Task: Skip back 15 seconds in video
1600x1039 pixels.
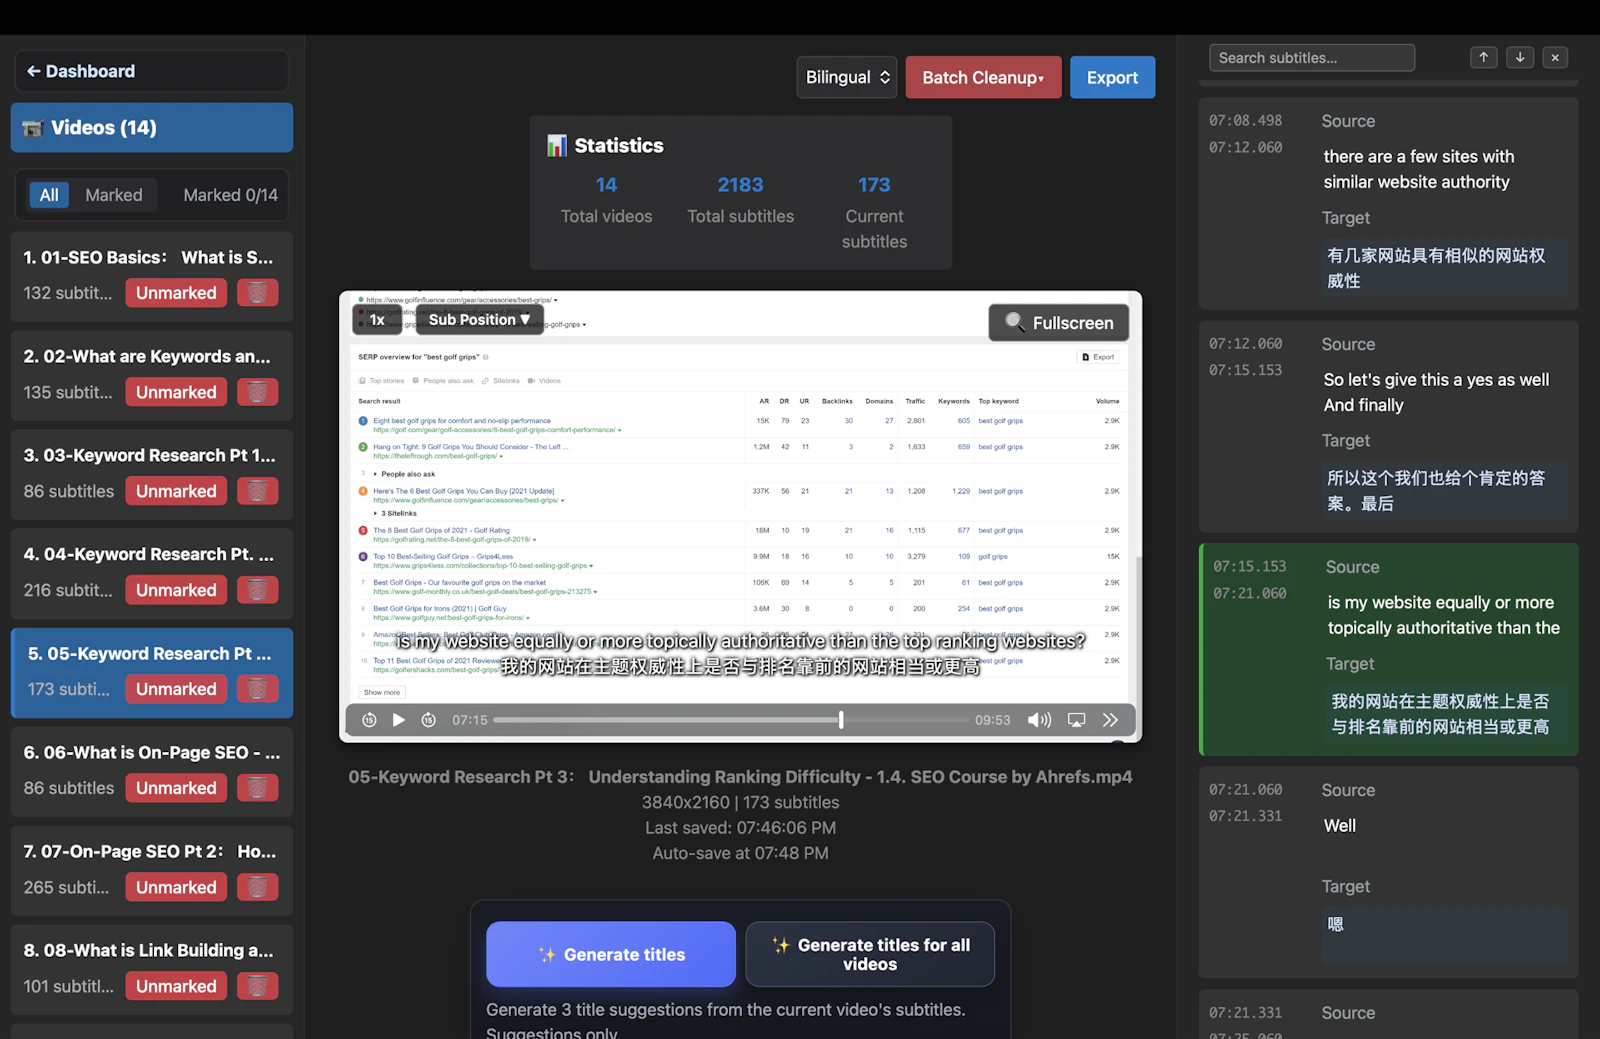Action: coord(369,720)
